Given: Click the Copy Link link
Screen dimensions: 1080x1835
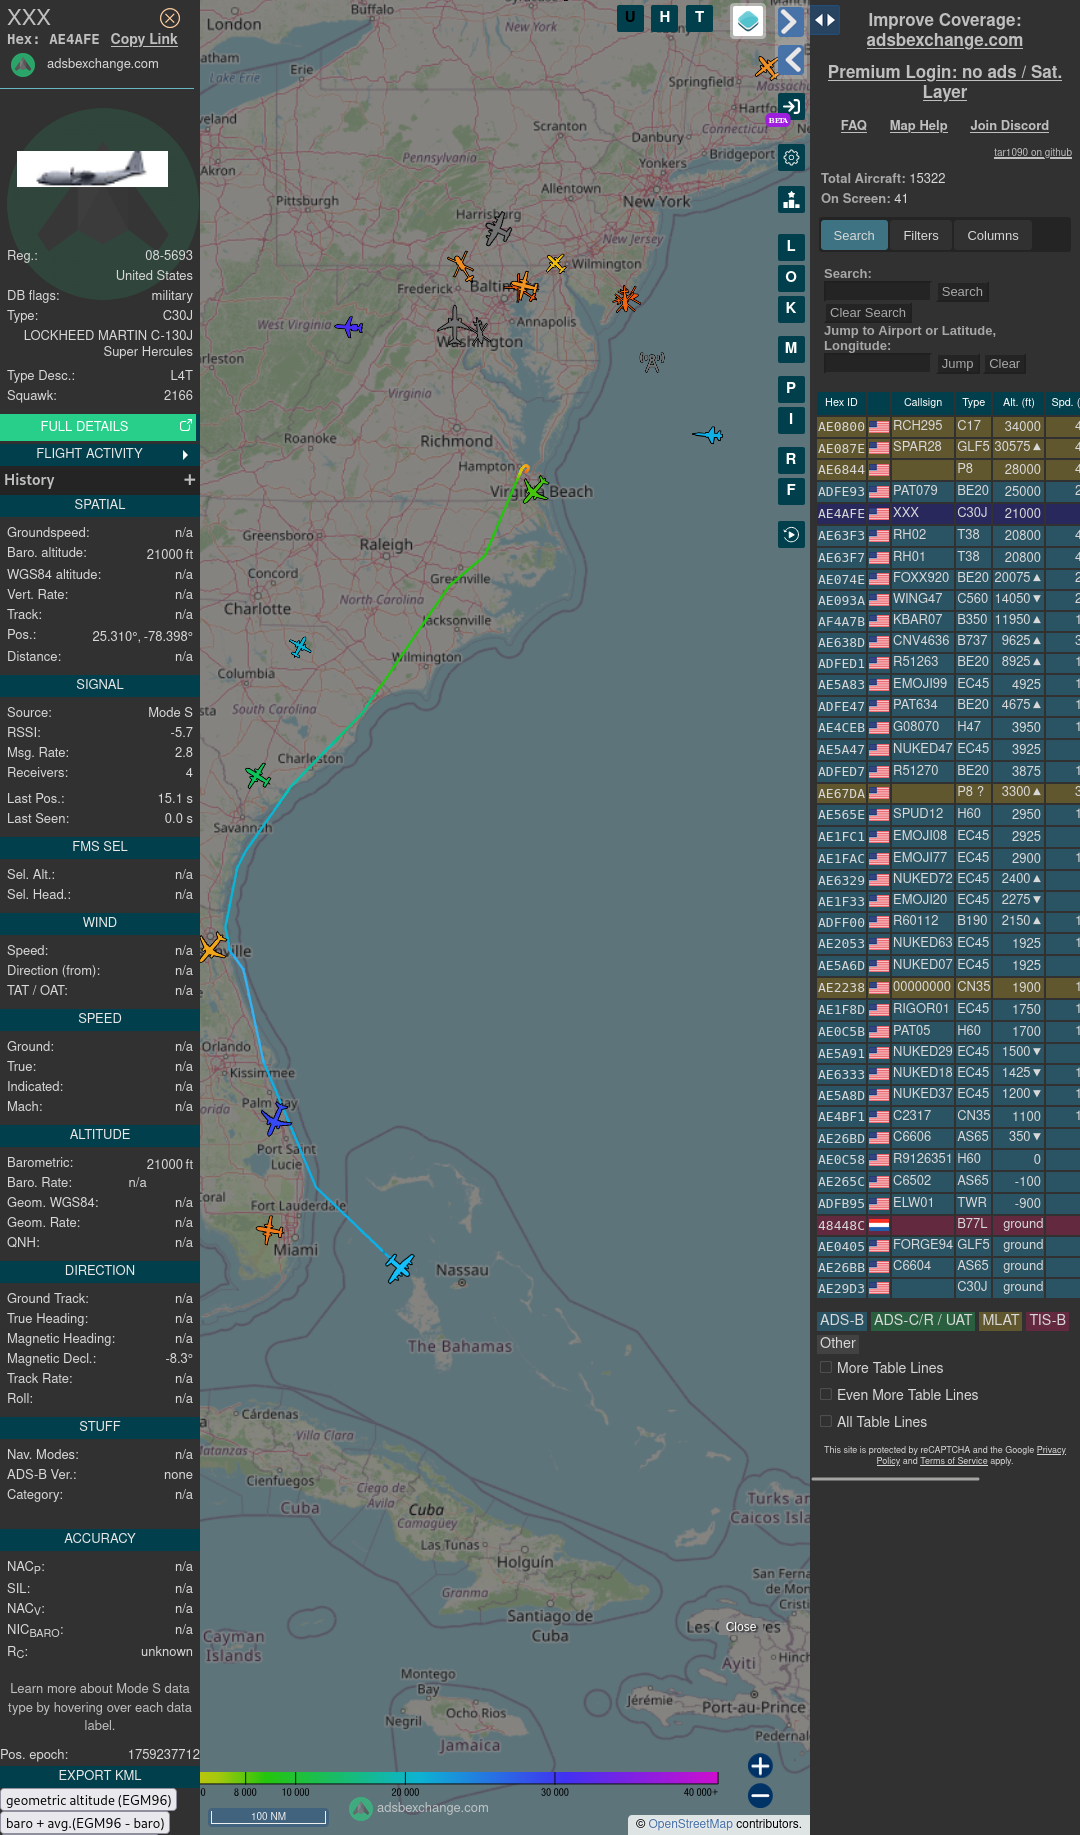Looking at the screenshot, I should click(x=144, y=39).
